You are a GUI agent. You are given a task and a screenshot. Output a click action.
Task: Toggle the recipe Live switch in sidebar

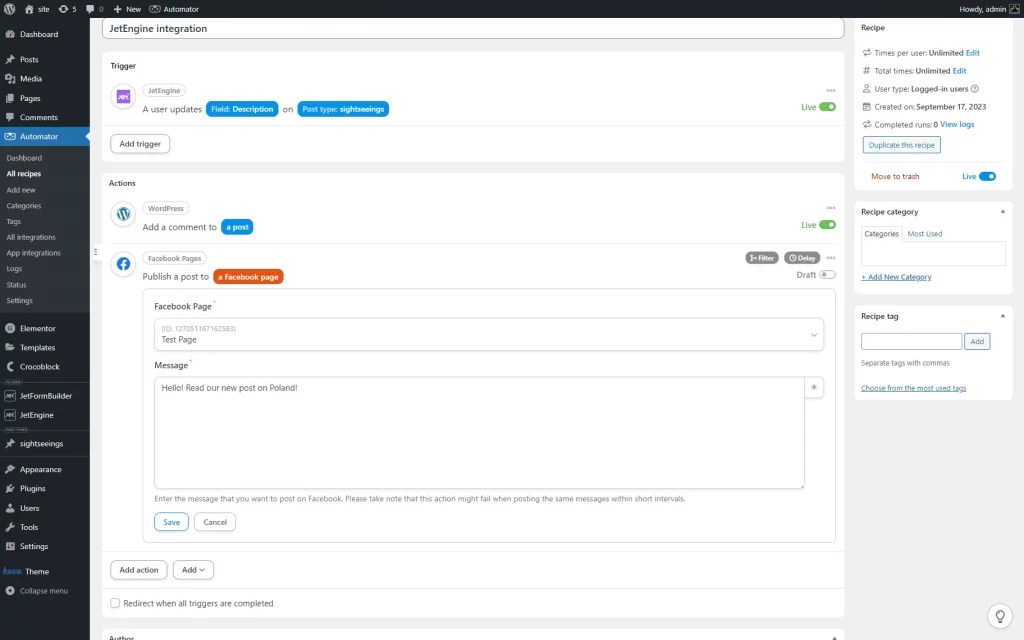pyautogui.click(x=987, y=176)
